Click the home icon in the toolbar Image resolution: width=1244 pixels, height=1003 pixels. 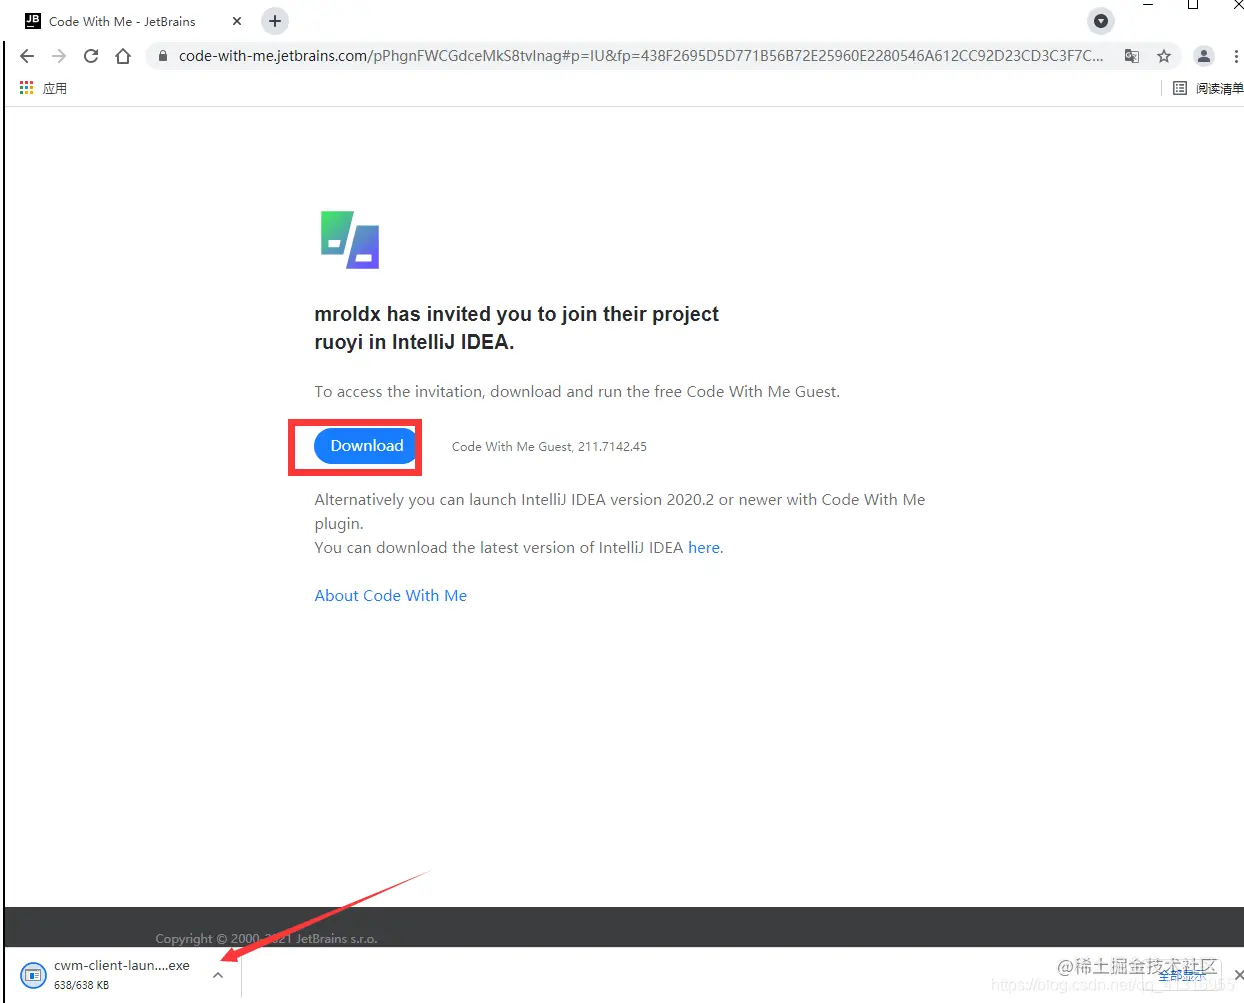point(123,56)
